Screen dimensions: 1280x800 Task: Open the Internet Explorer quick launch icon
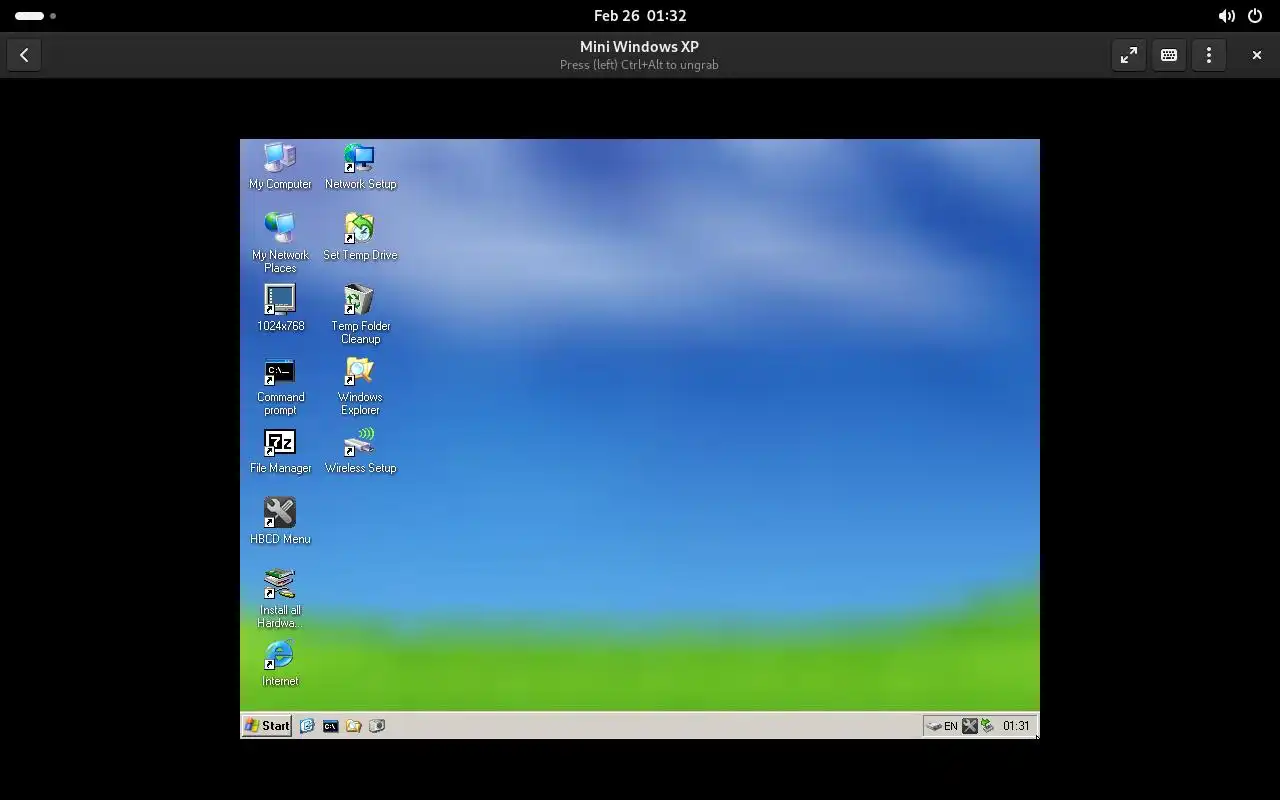pos(307,726)
